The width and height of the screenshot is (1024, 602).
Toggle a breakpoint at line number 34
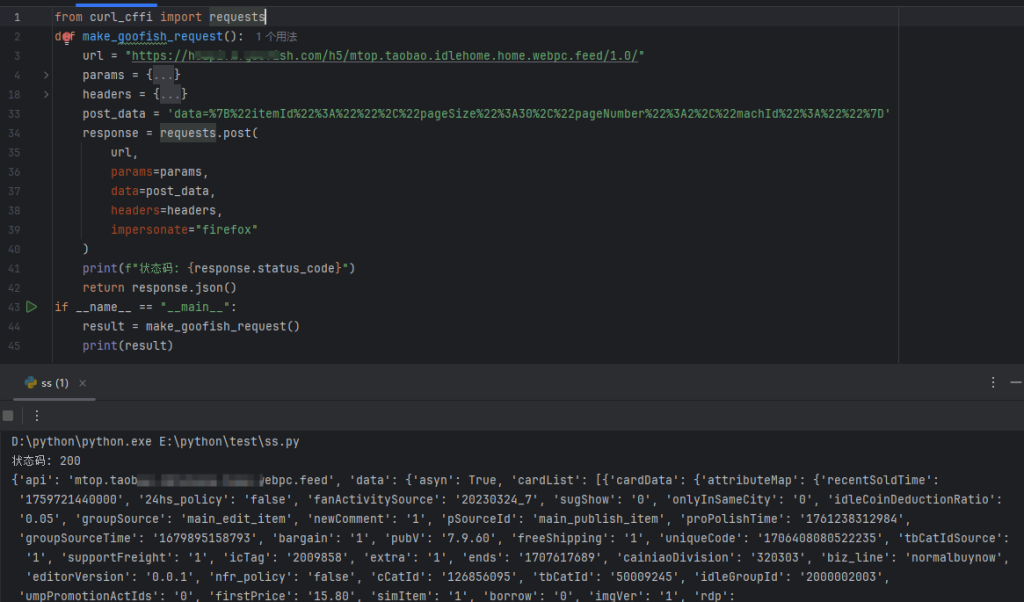16,133
